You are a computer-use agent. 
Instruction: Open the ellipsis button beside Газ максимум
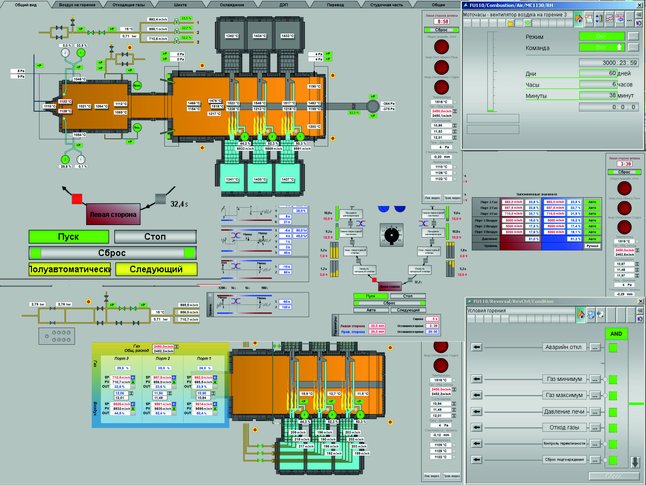click(595, 395)
